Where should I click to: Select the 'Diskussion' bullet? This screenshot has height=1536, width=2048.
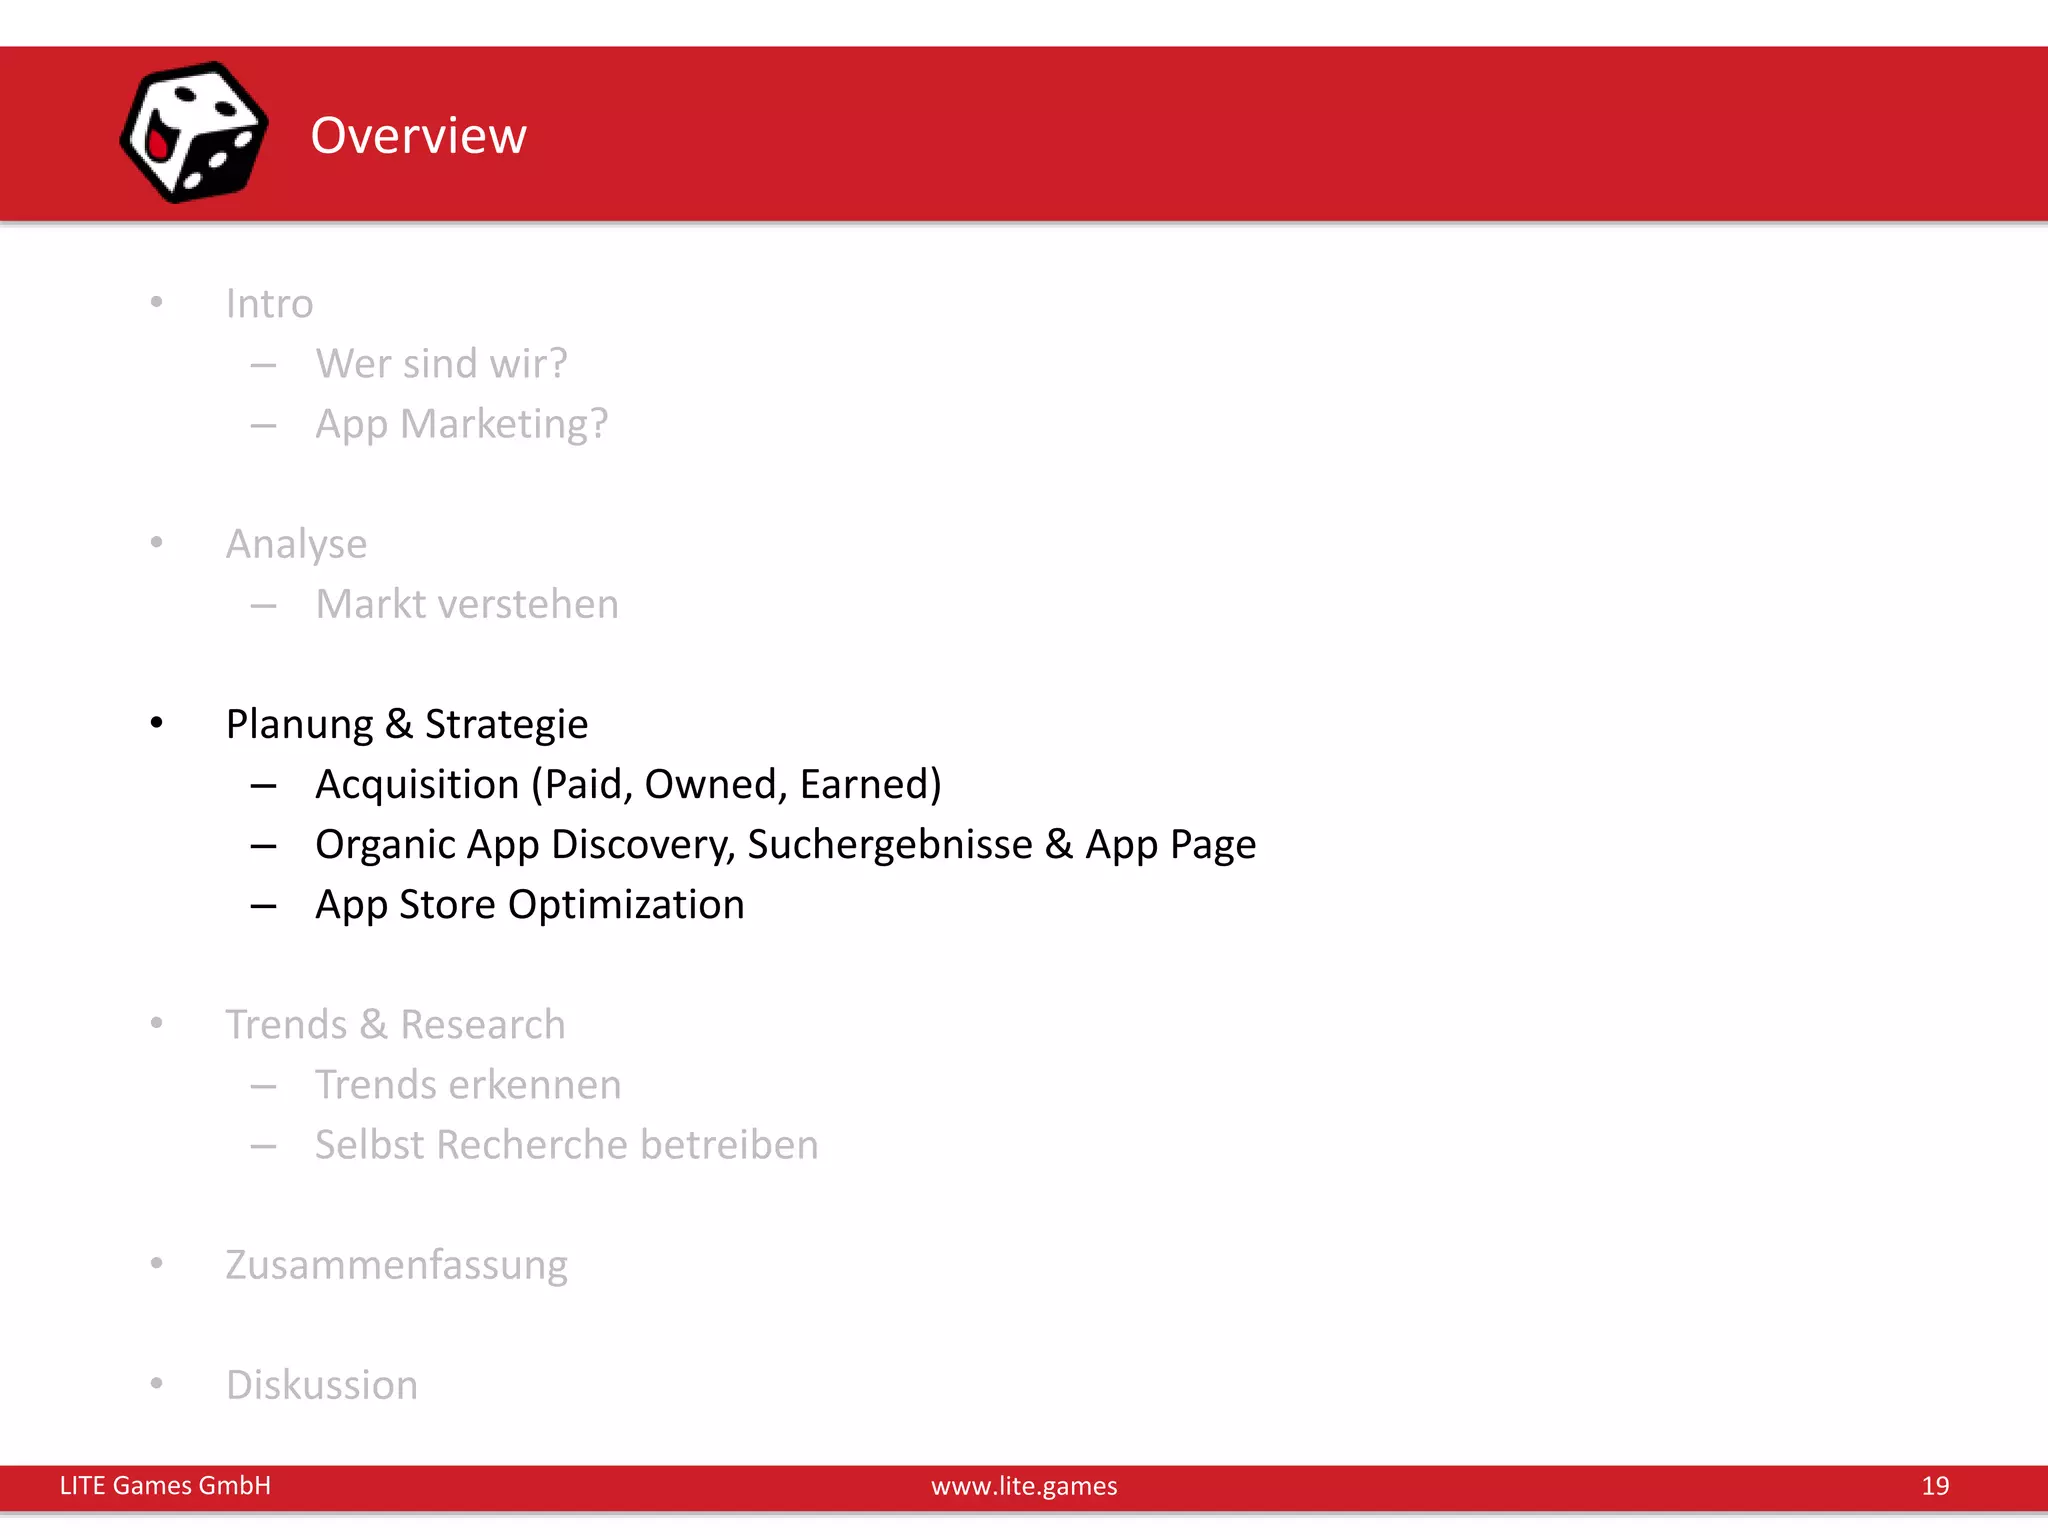tap(321, 1385)
